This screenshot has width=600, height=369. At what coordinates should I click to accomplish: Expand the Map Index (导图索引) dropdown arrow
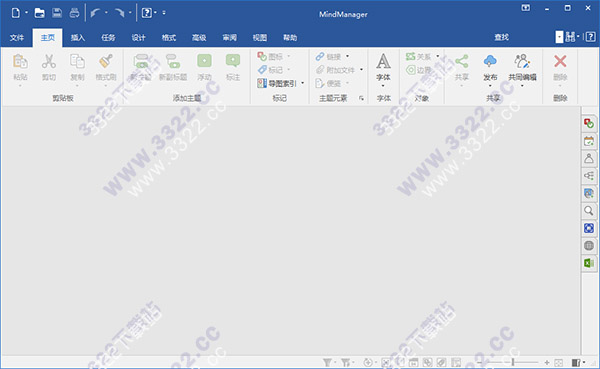tap(303, 83)
